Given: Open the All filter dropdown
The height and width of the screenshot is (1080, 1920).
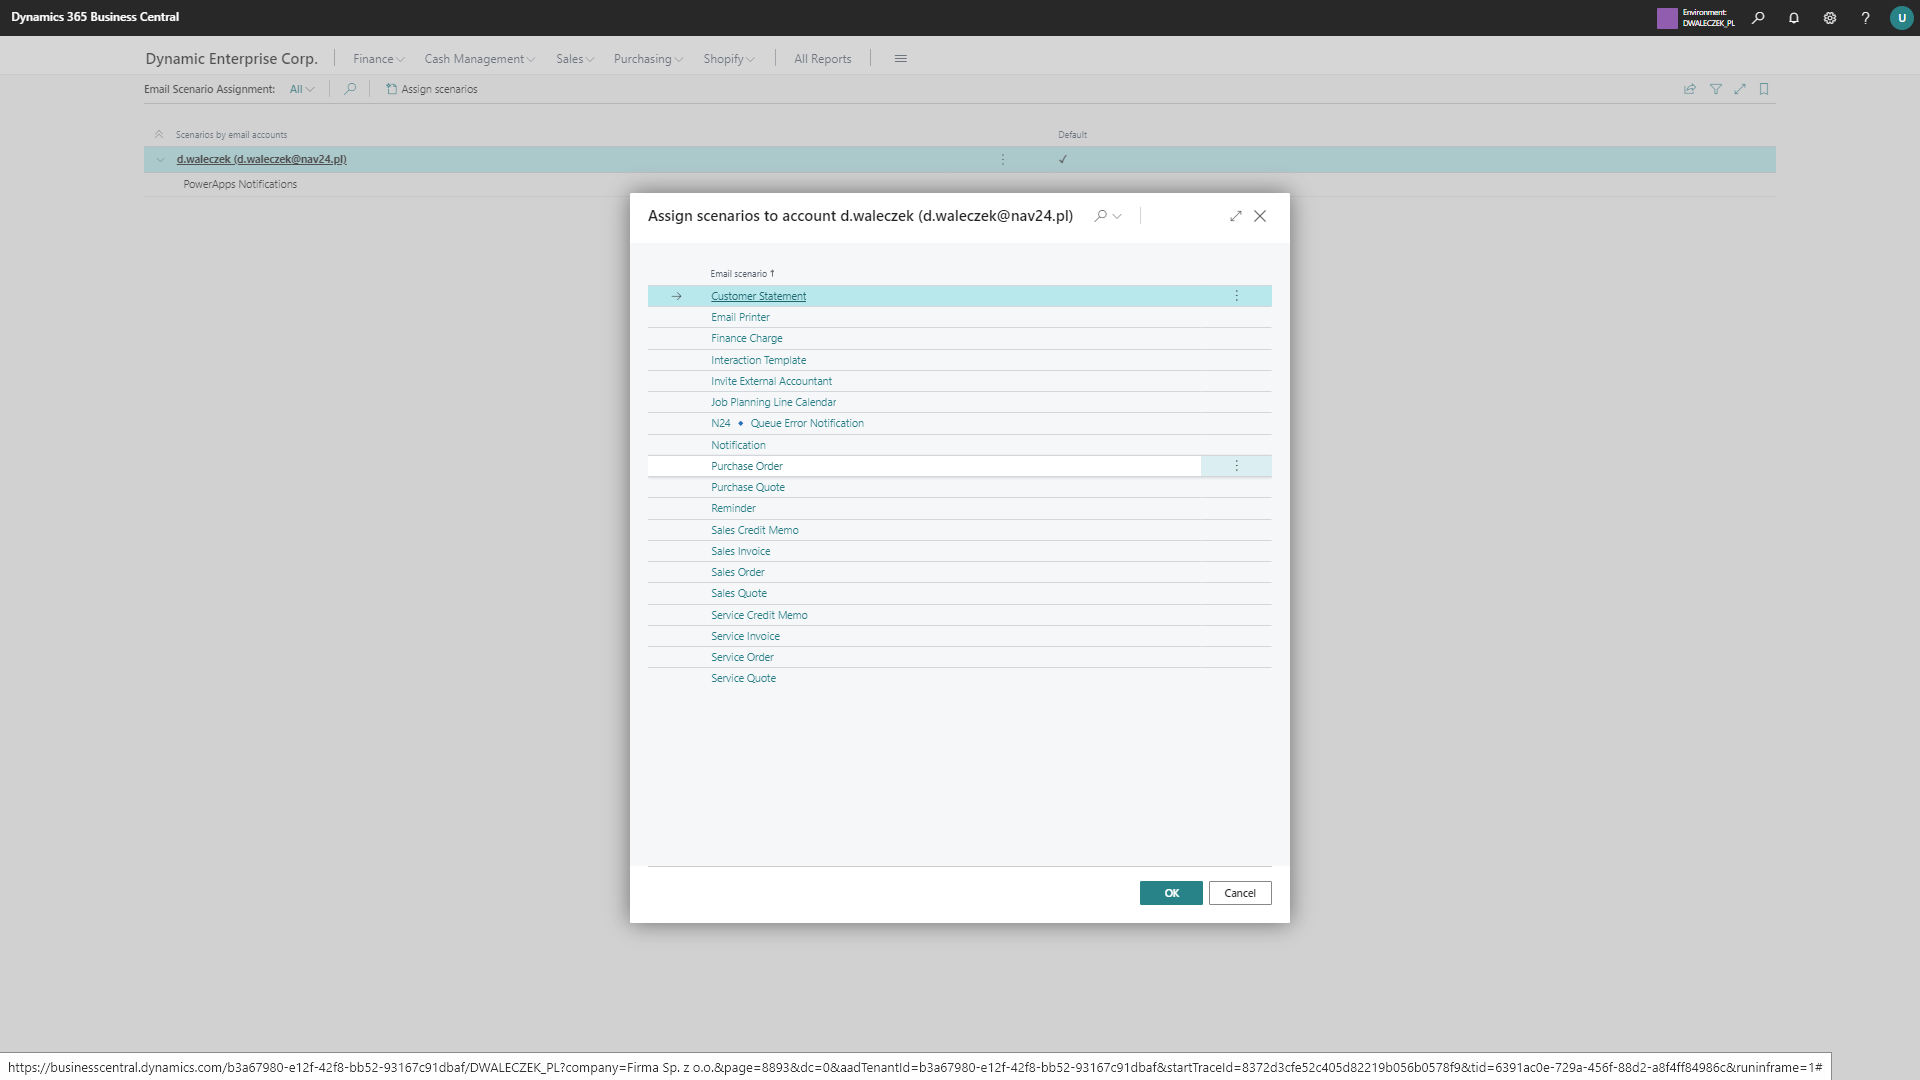Looking at the screenshot, I should tap(302, 89).
